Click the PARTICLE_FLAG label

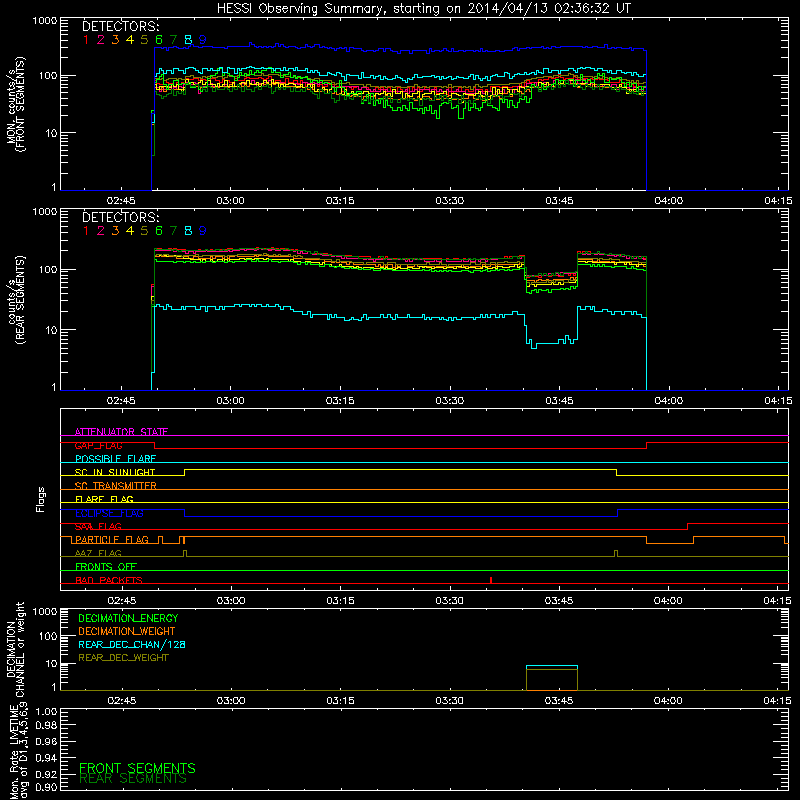pos(112,540)
